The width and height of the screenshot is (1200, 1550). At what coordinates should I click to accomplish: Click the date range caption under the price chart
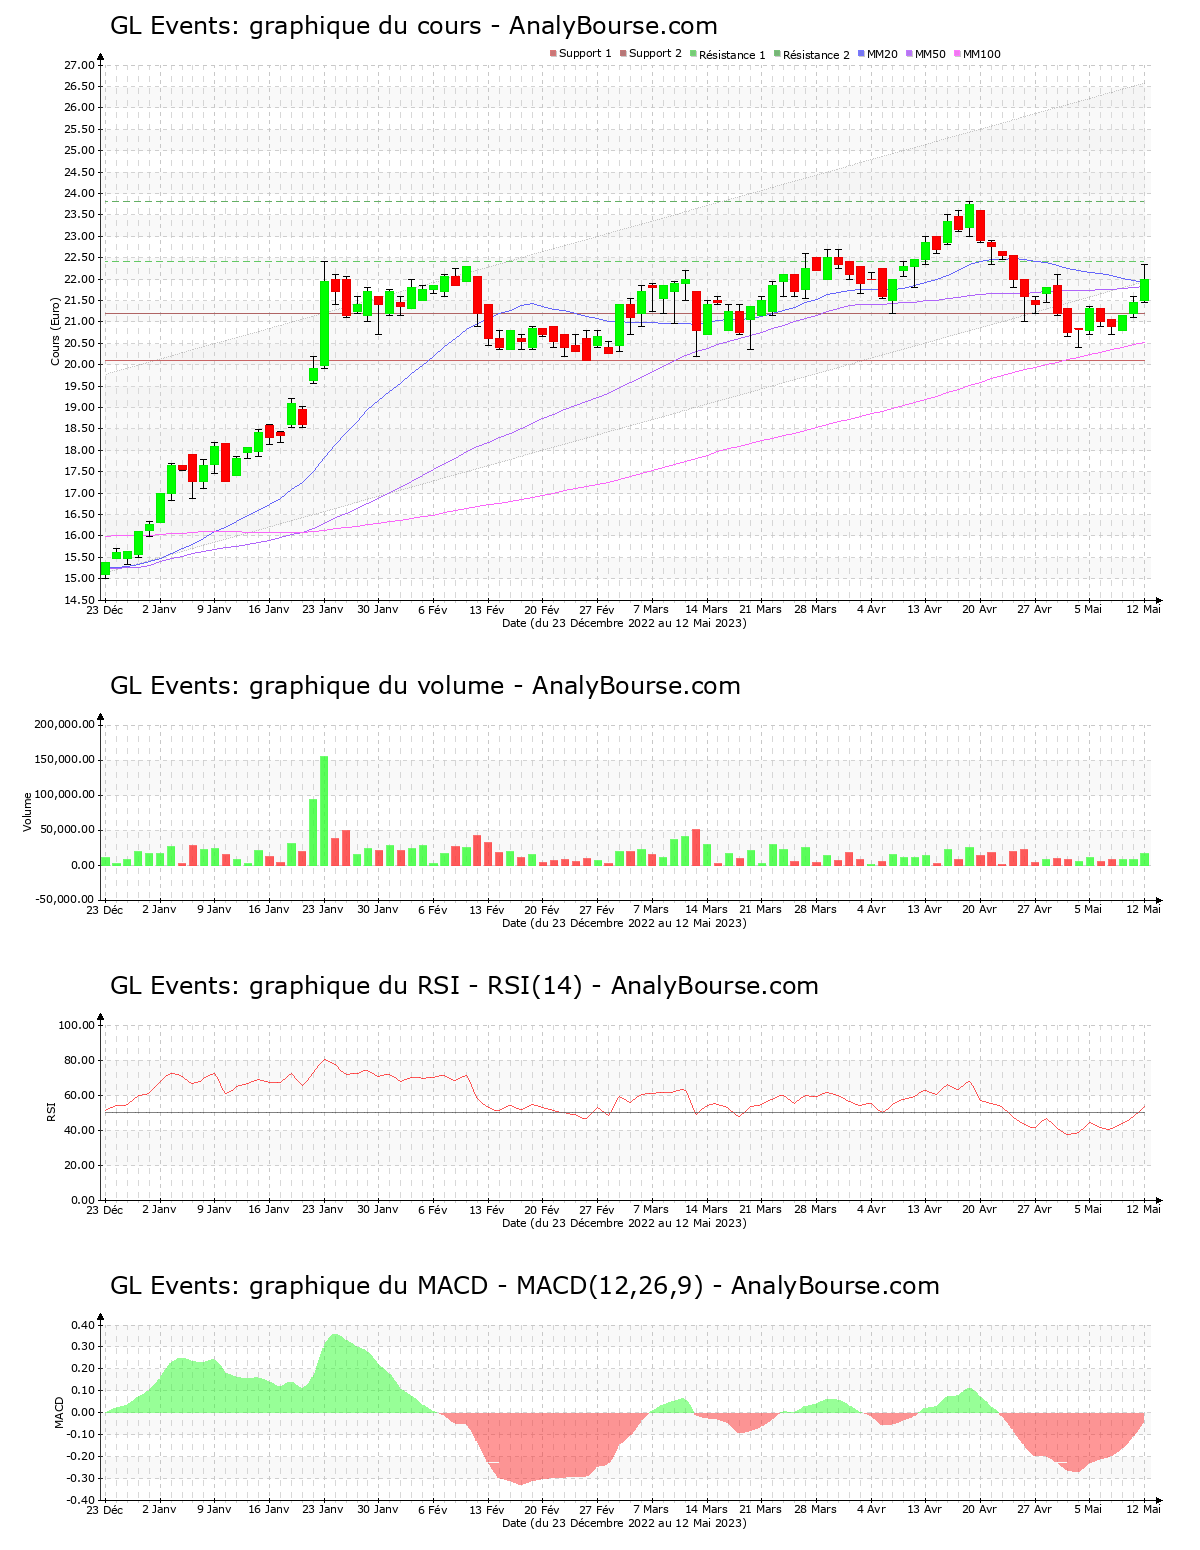click(x=624, y=623)
